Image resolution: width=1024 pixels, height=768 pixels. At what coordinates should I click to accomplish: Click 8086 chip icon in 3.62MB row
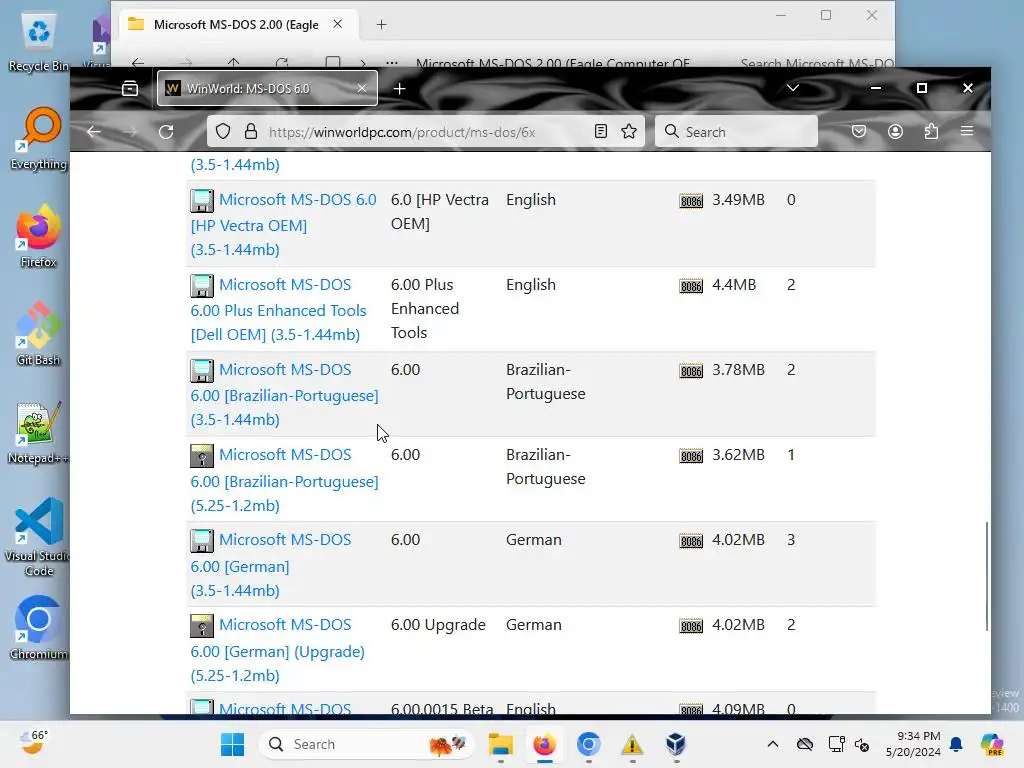tap(691, 456)
